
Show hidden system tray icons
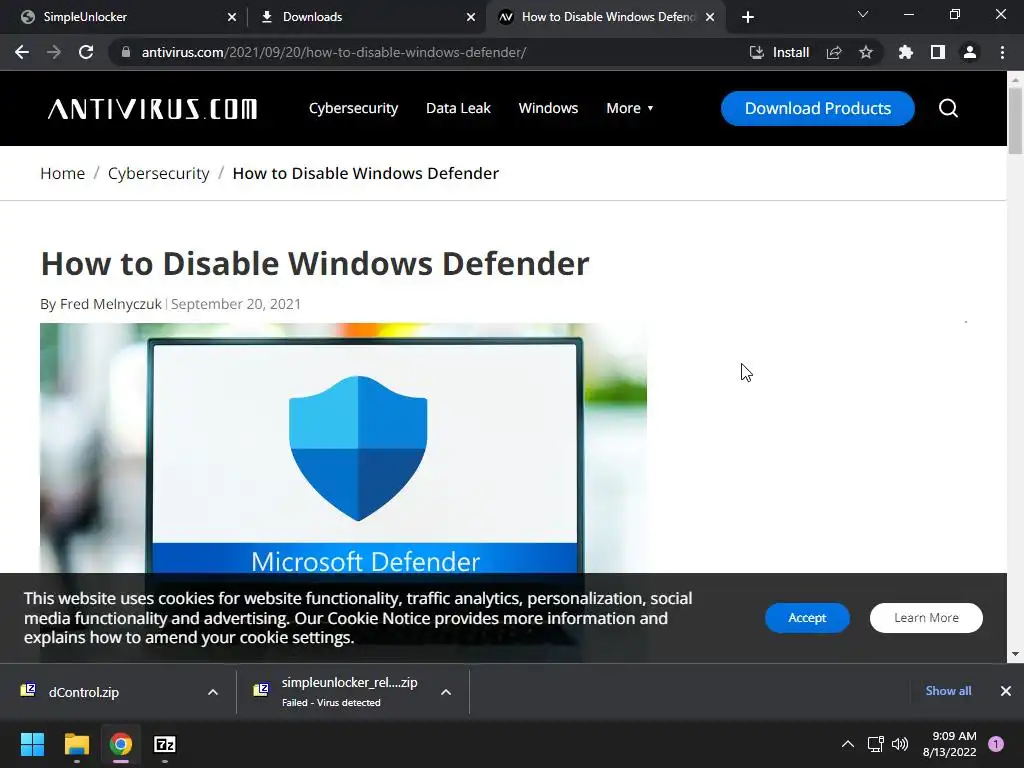click(848, 744)
